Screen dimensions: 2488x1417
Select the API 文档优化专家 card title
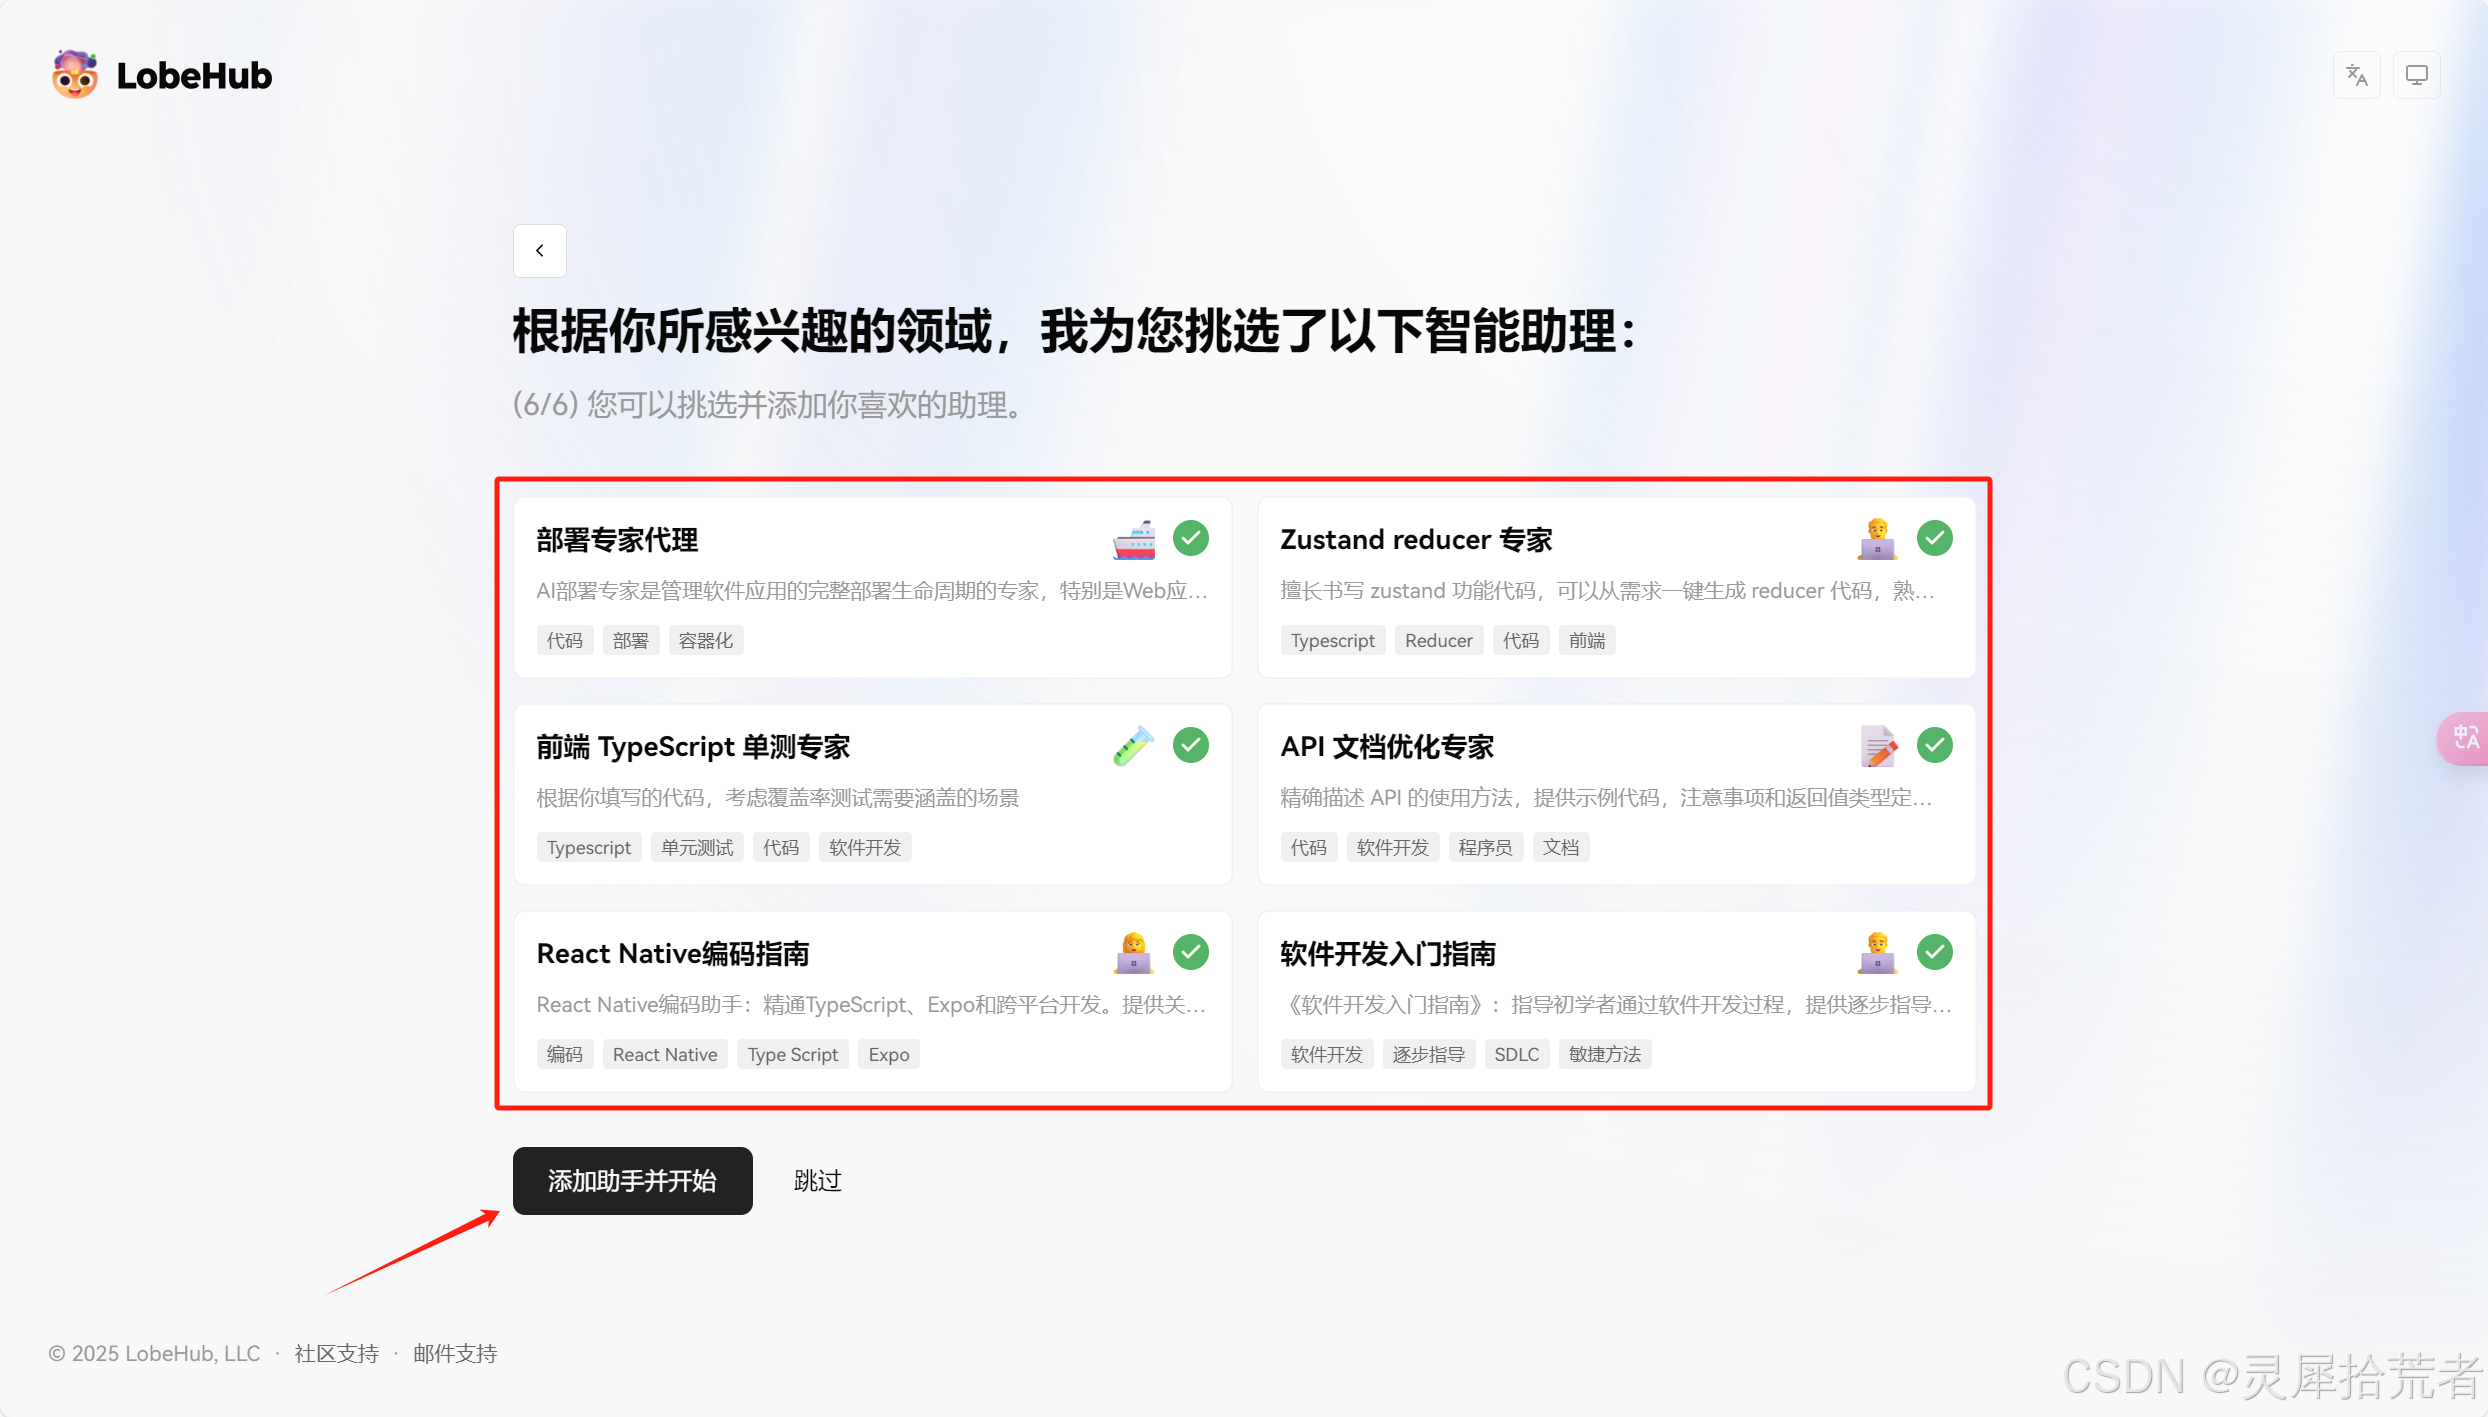(x=1386, y=747)
